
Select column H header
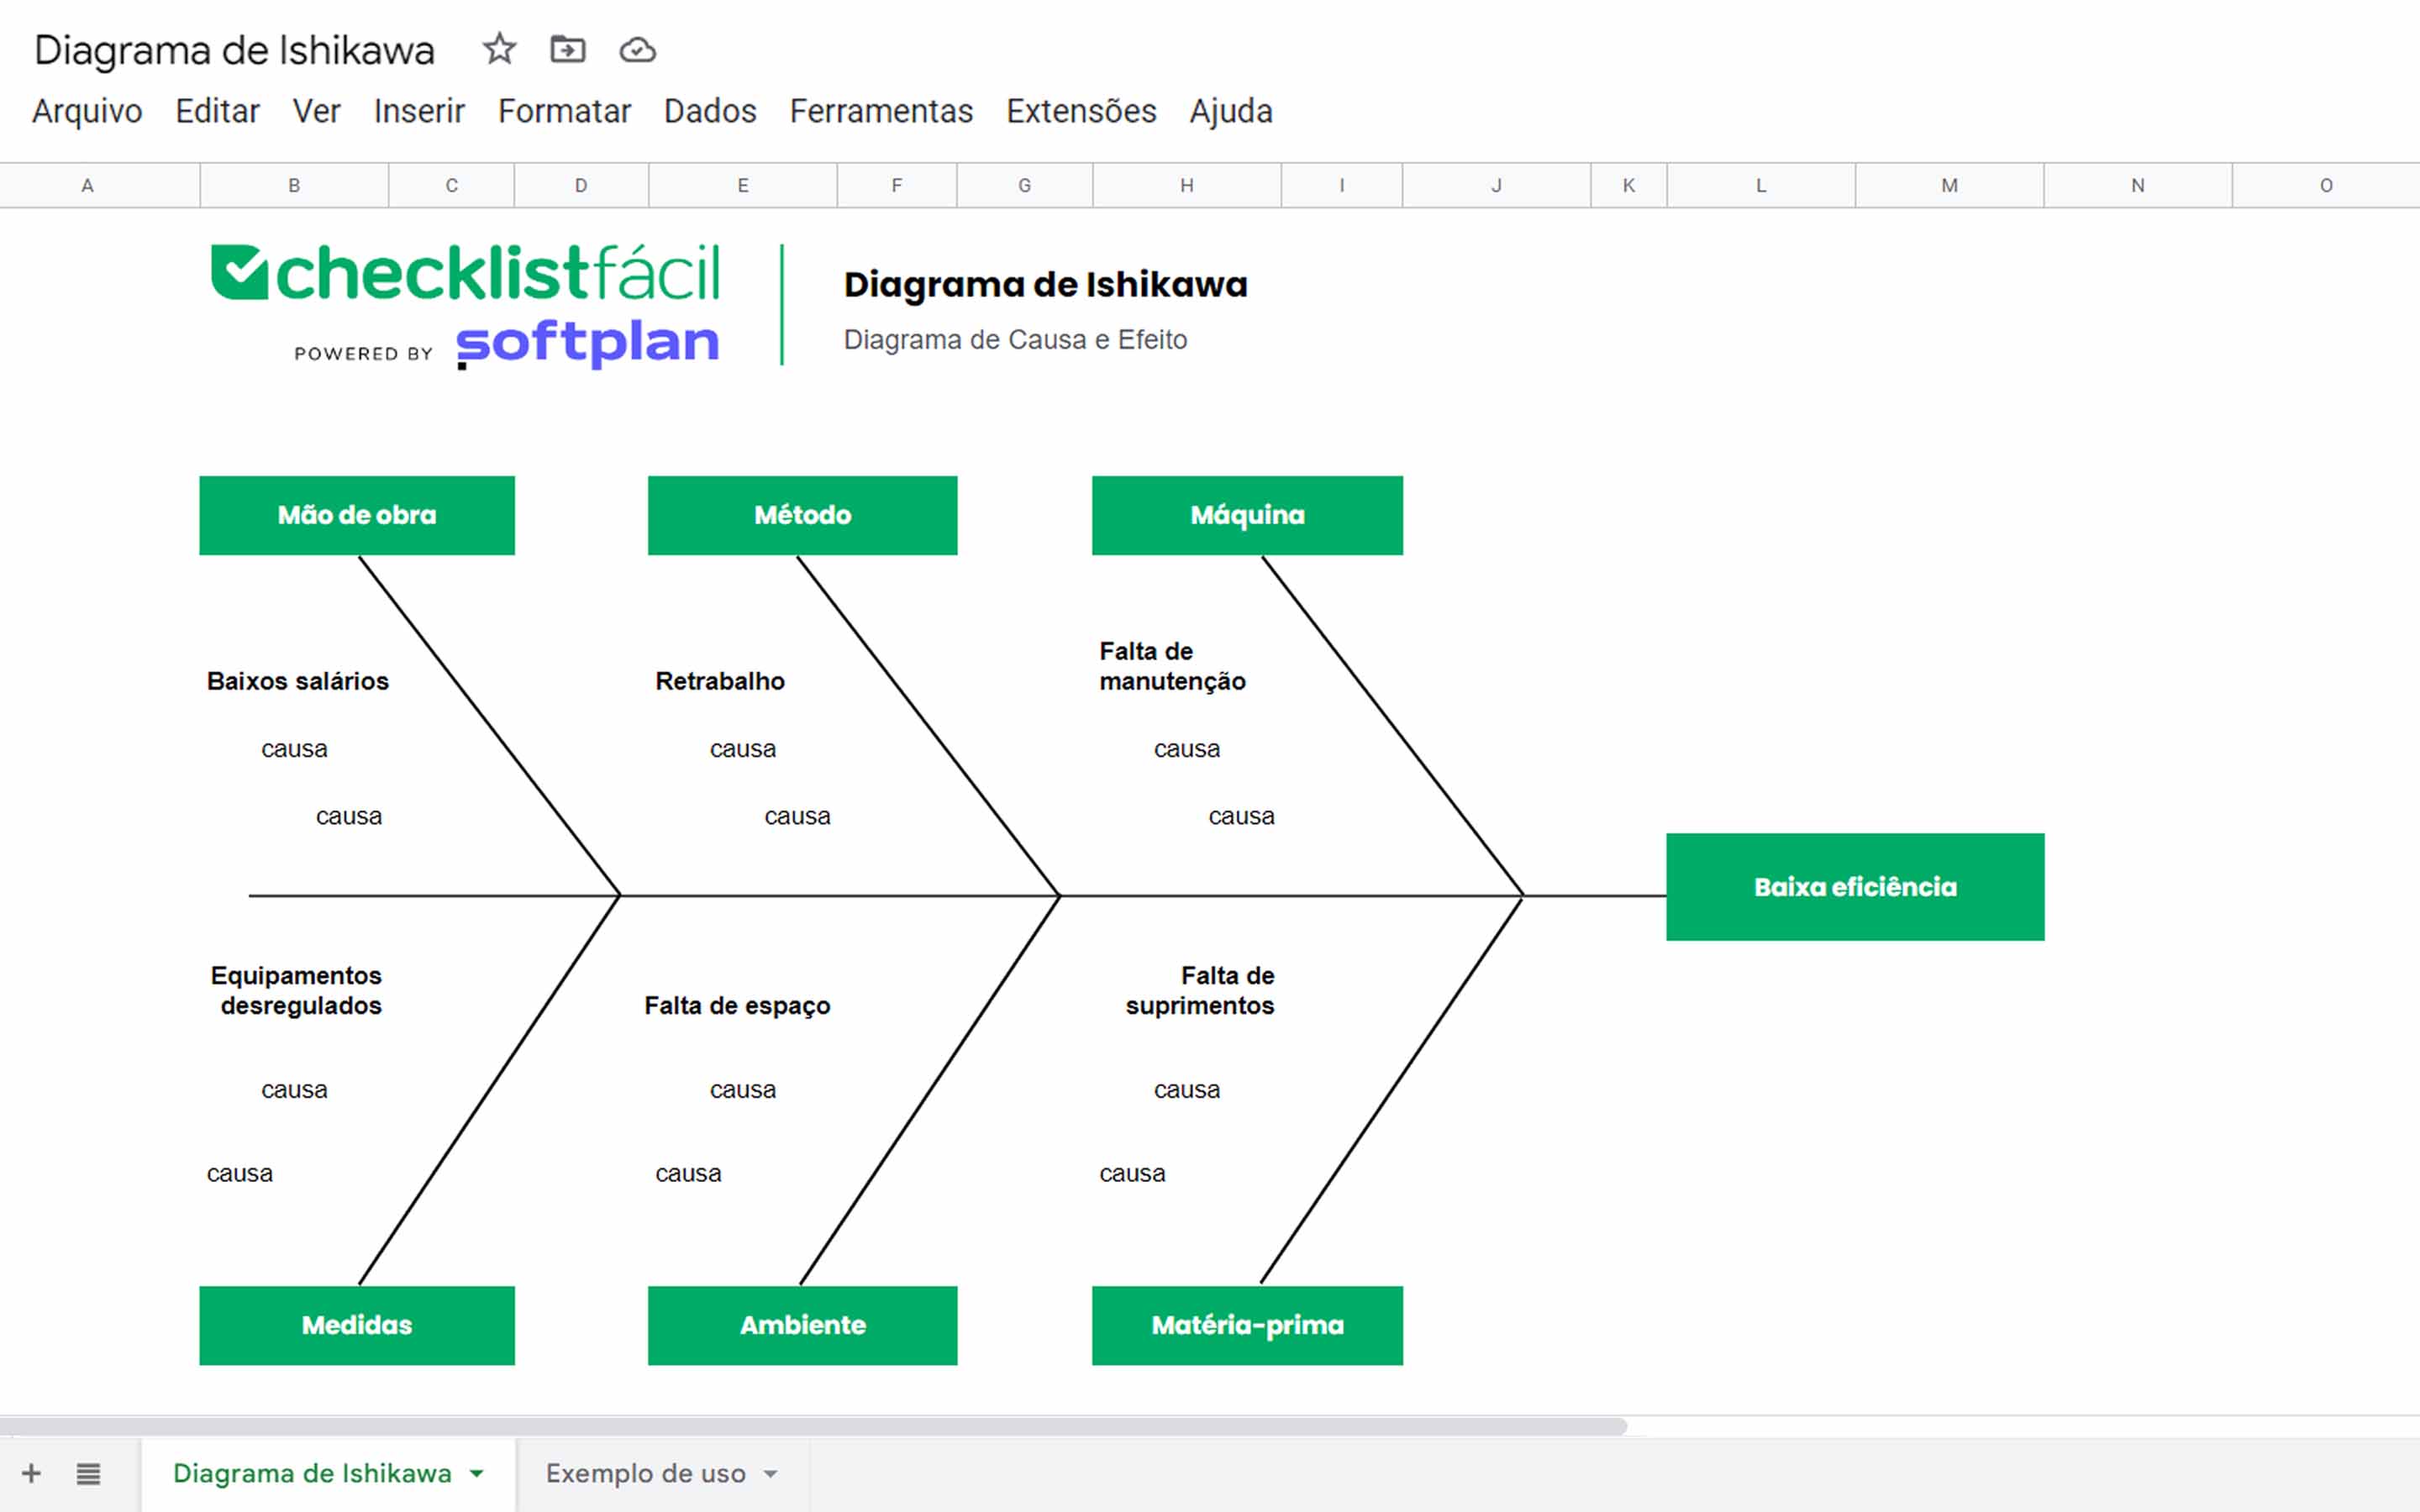click(x=1186, y=184)
